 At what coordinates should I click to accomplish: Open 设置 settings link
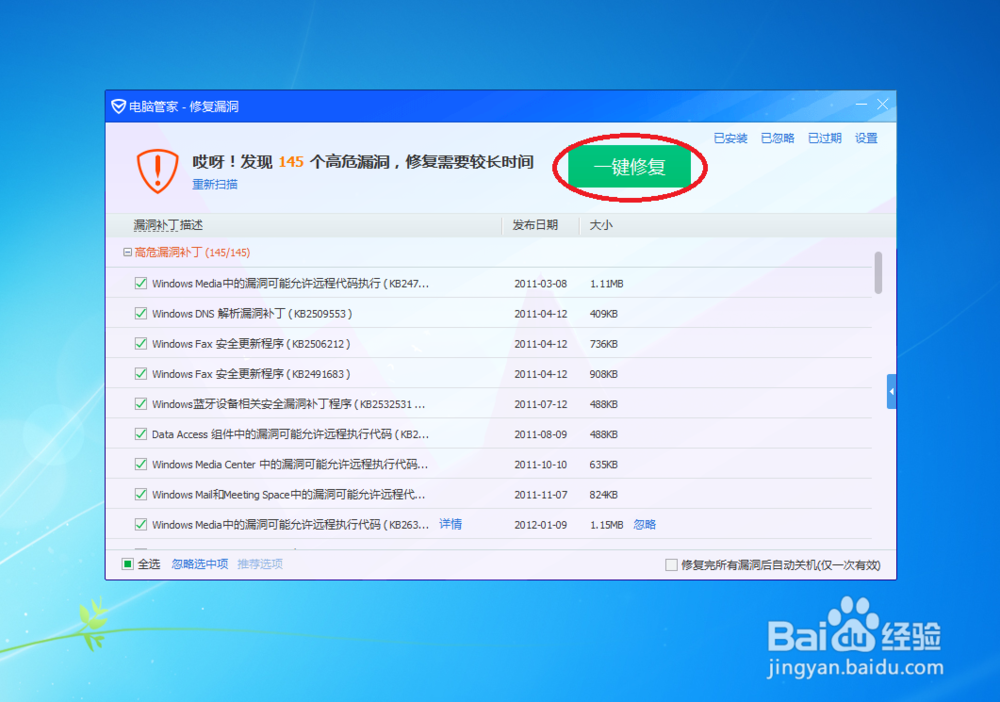tap(866, 138)
